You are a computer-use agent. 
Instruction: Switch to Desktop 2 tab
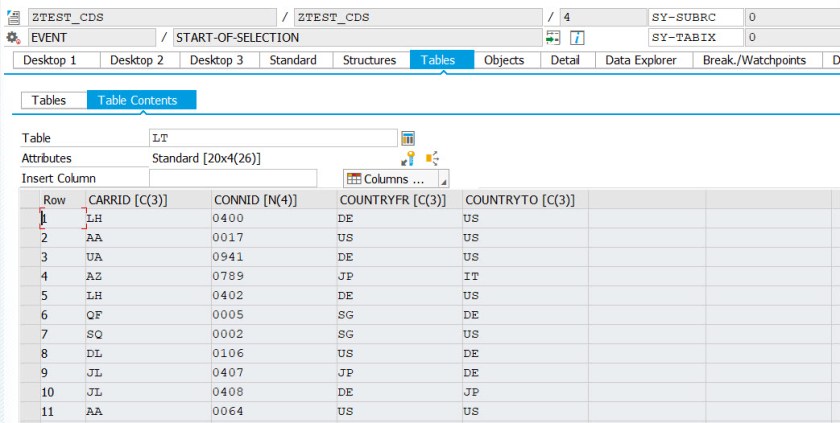(137, 60)
